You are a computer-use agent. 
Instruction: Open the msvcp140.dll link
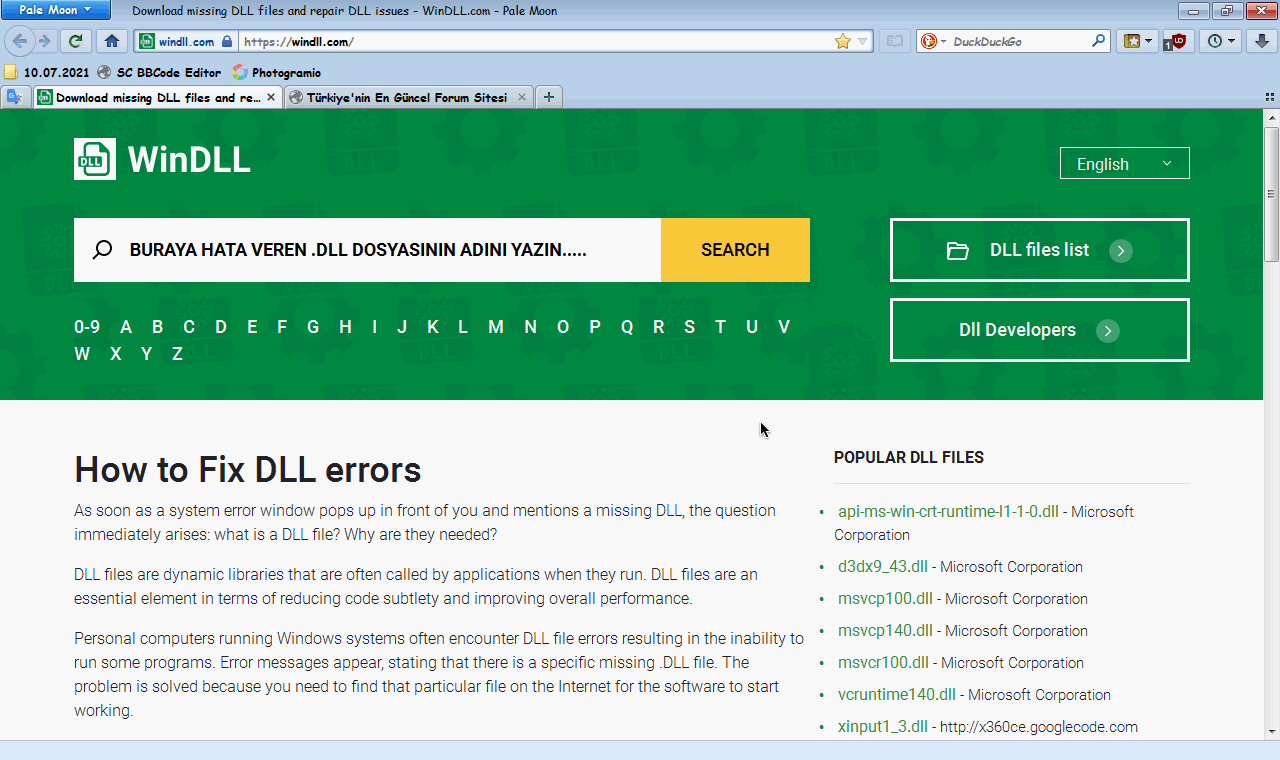(885, 631)
